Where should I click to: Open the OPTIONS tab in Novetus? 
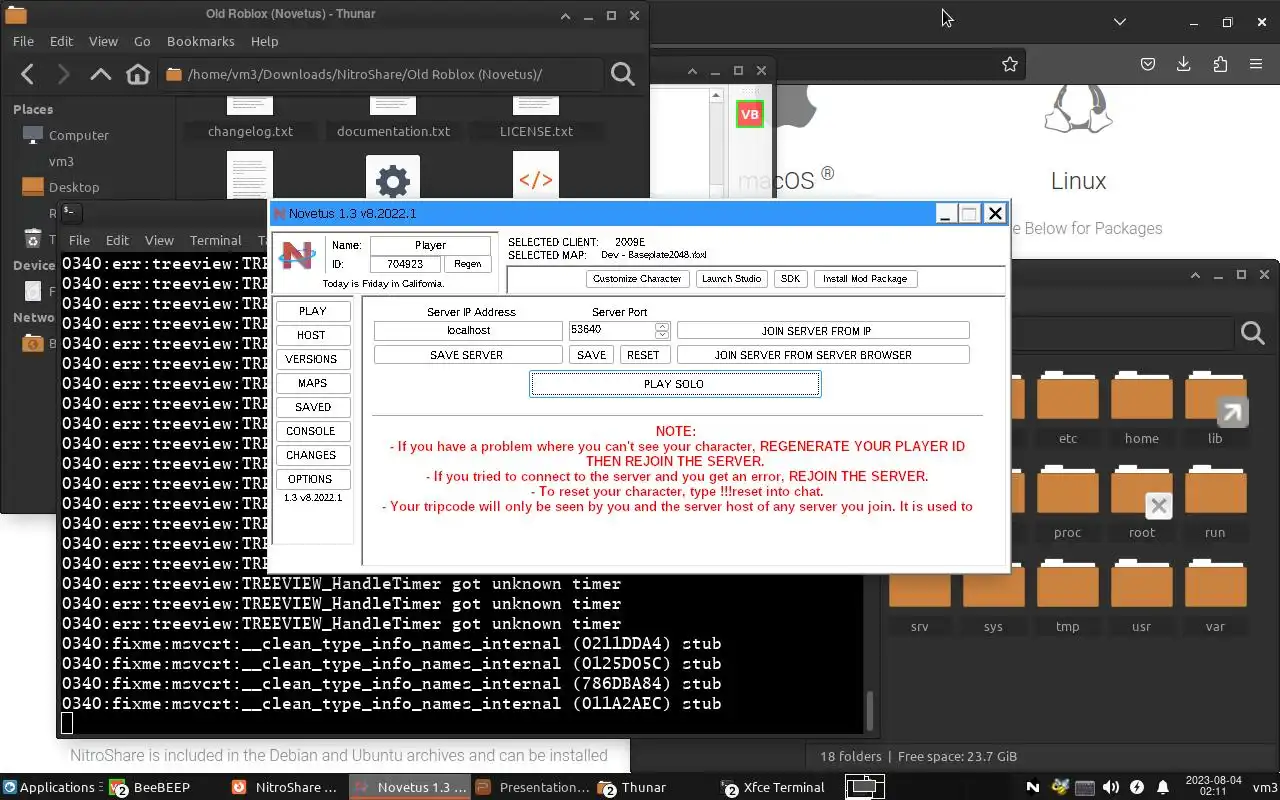tap(312, 479)
